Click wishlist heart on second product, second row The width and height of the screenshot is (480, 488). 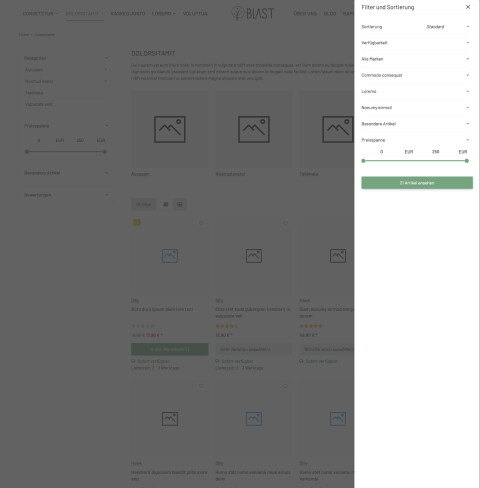coord(285,386)
